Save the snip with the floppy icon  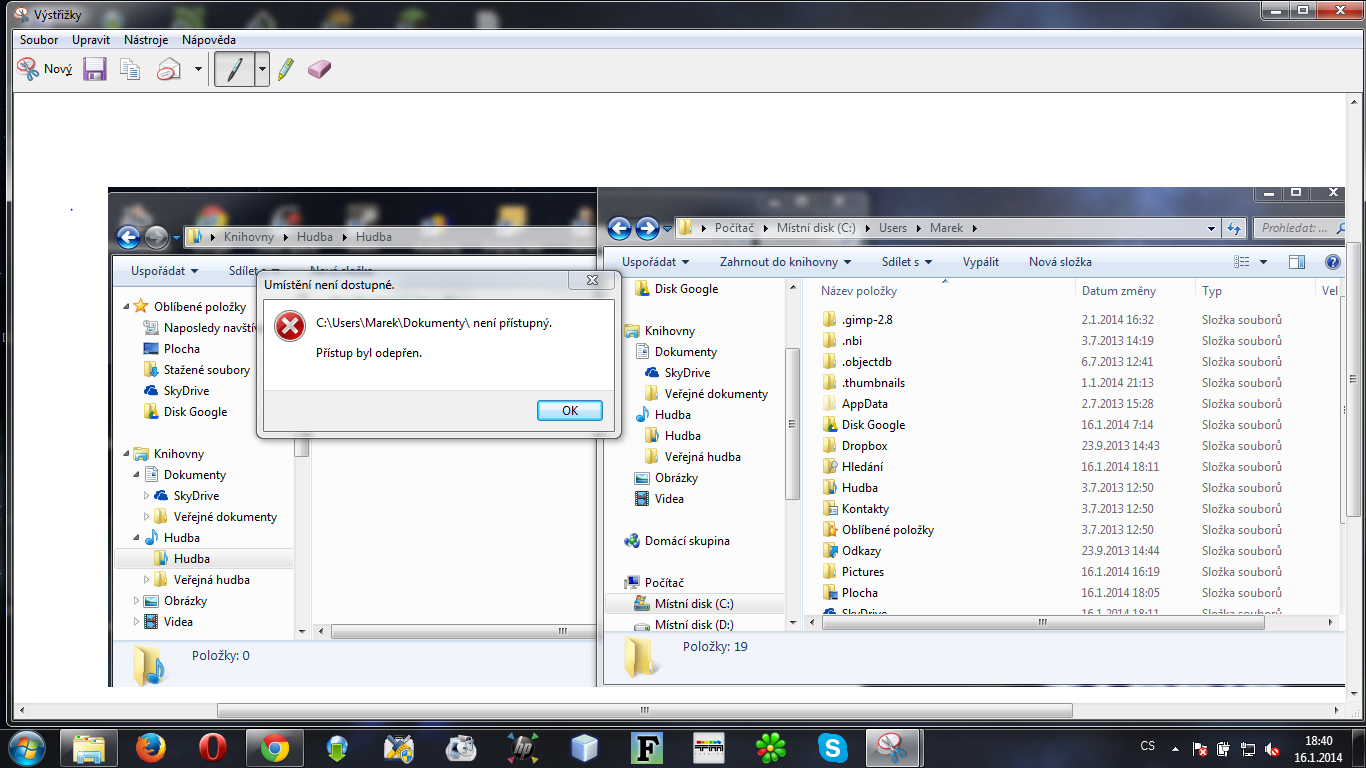95,69
